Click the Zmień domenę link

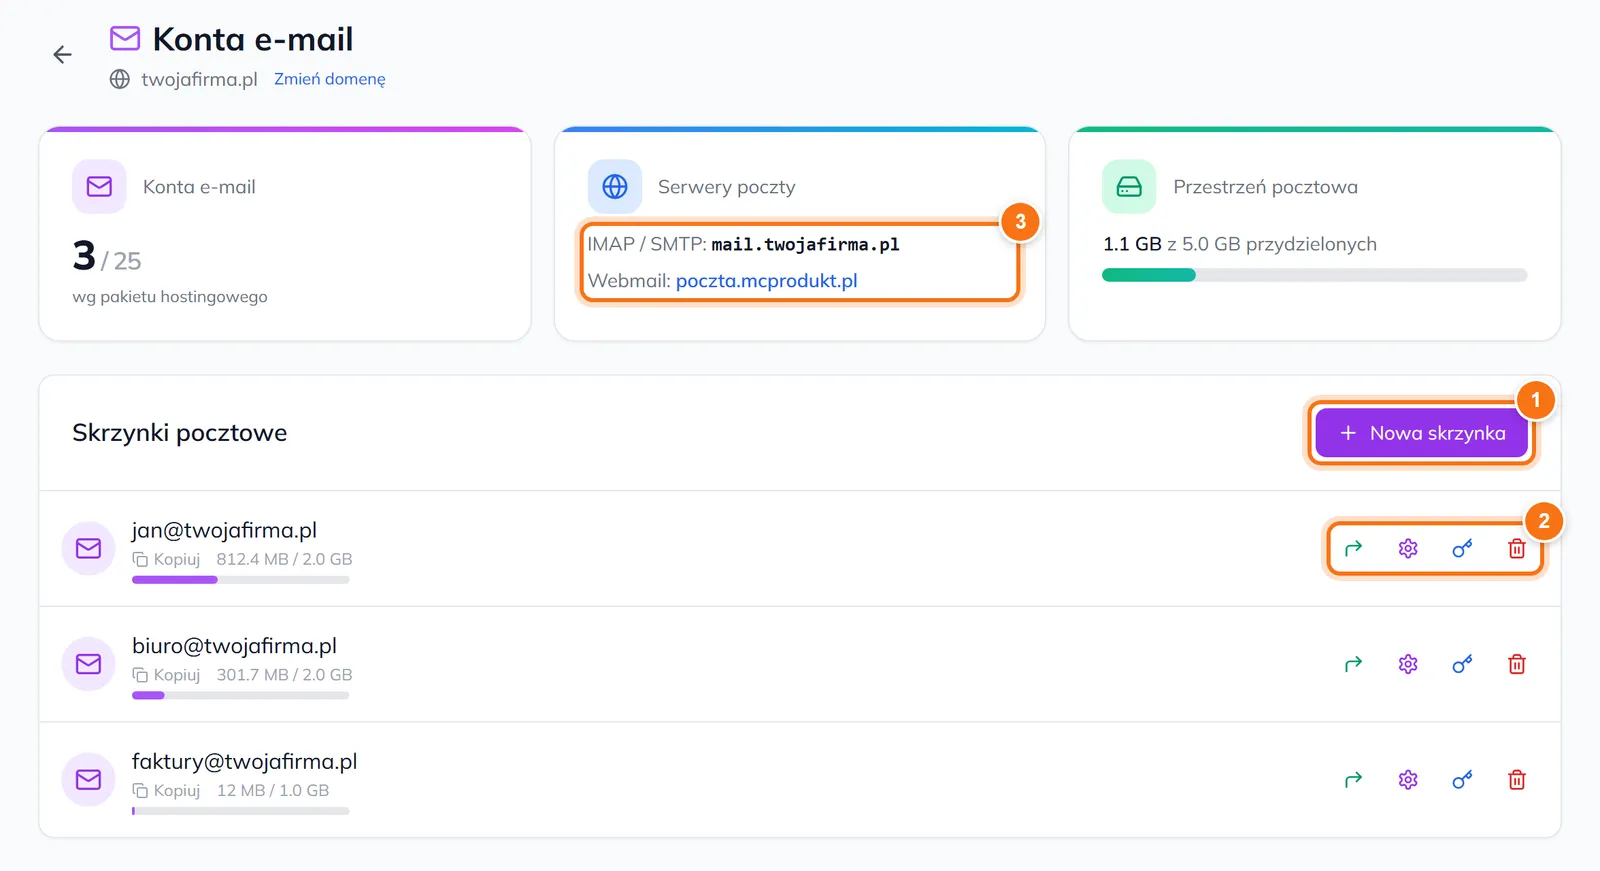click(x=330, y=79)
